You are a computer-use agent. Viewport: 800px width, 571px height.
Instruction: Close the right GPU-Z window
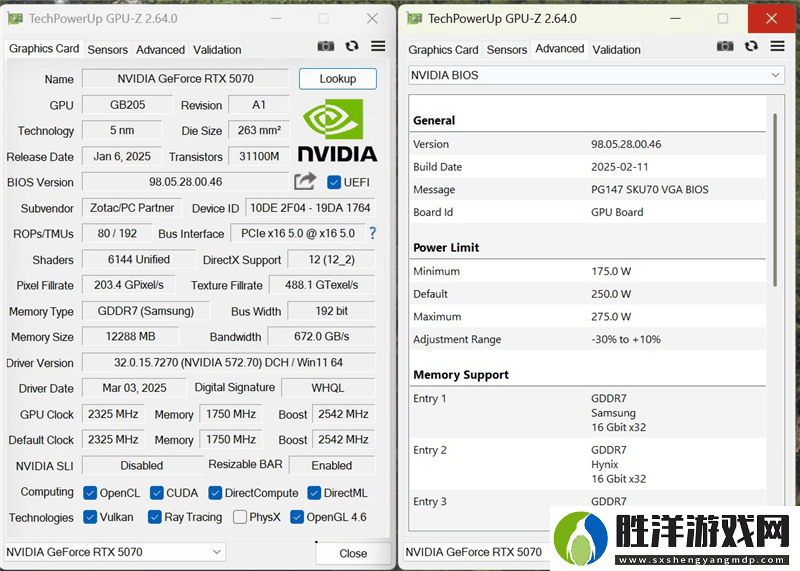(771, 19)
